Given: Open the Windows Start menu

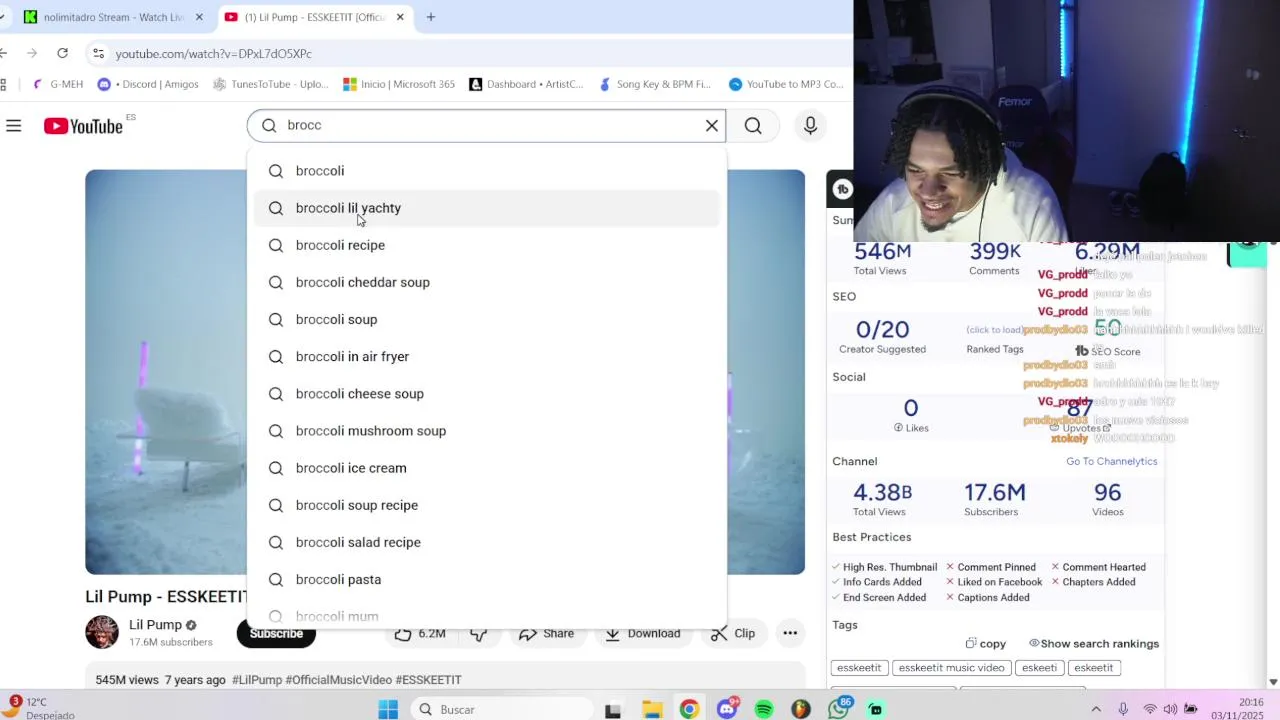Looking at the screenshot, I should pyautogui.click(x=388, y=710).
